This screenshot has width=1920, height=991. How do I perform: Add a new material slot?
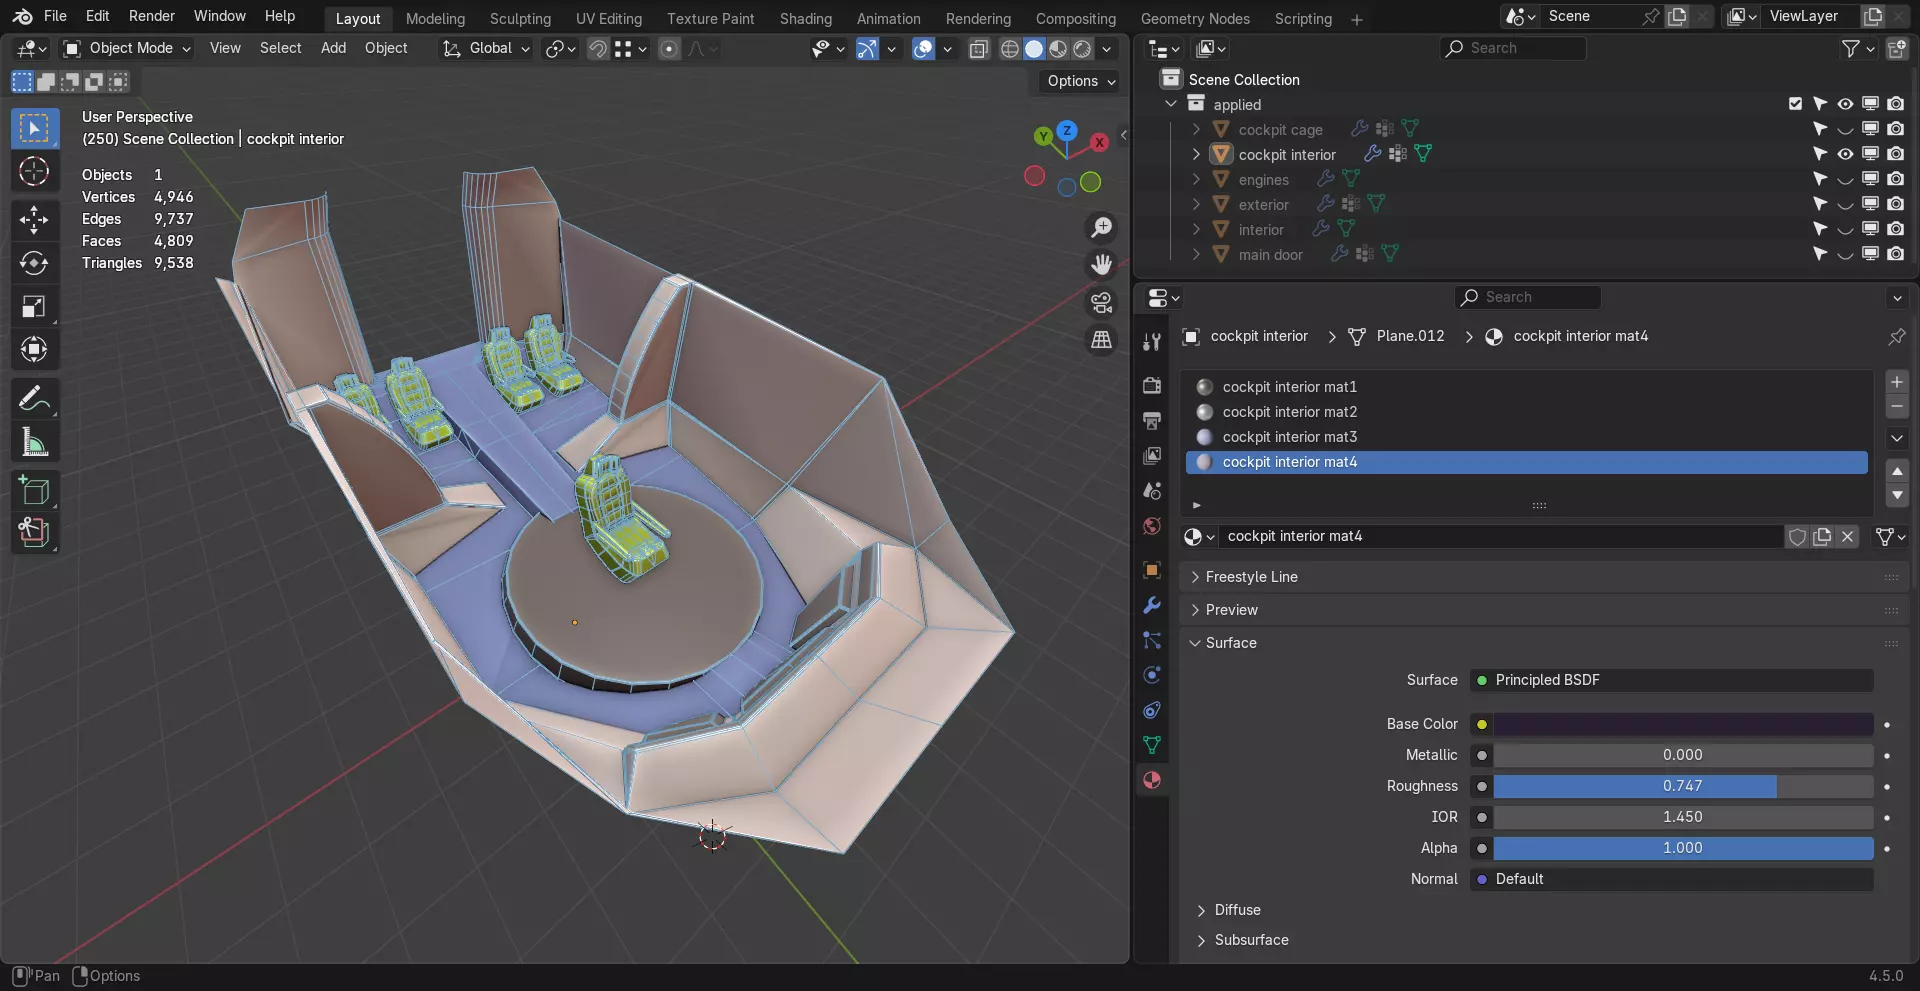click(x=1896, y=382)
